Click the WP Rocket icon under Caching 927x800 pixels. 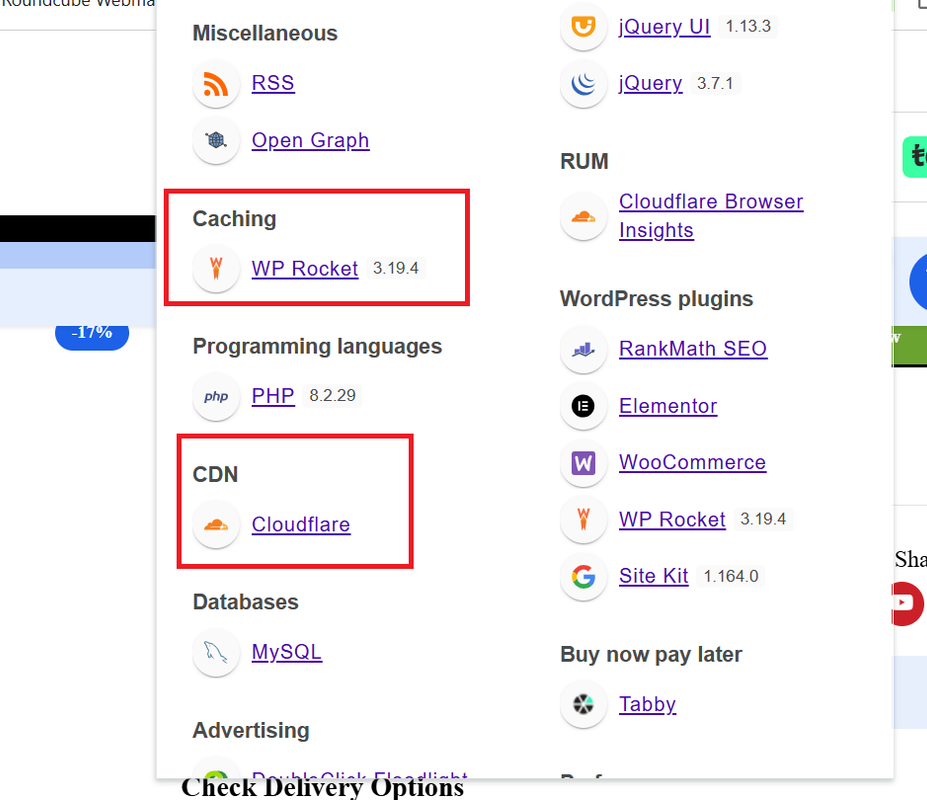click(x=216, y=268)
